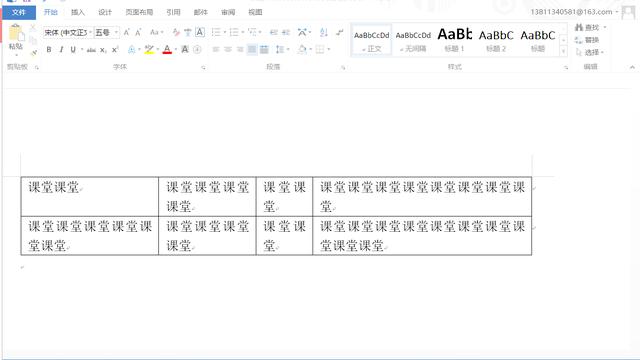Apply the 标题 2 (Heading 2) style
Screen dimensions: 640x360
point(496,40)
